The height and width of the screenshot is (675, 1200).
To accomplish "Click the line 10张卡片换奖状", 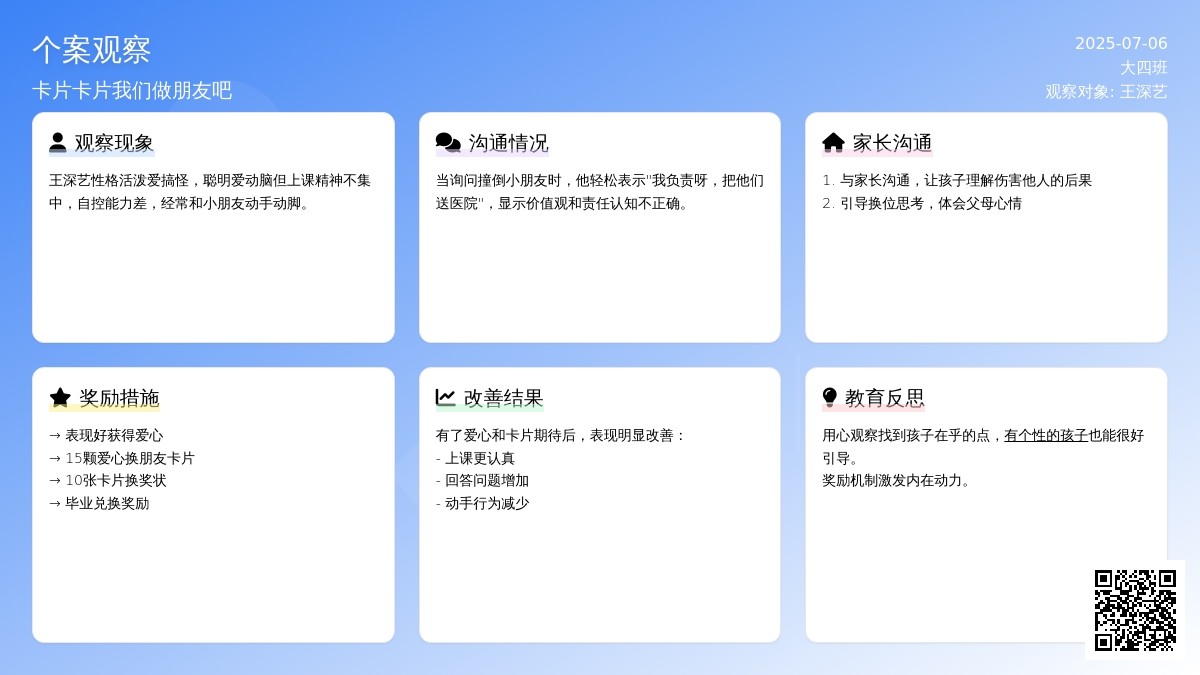I will tap(108, 480).
